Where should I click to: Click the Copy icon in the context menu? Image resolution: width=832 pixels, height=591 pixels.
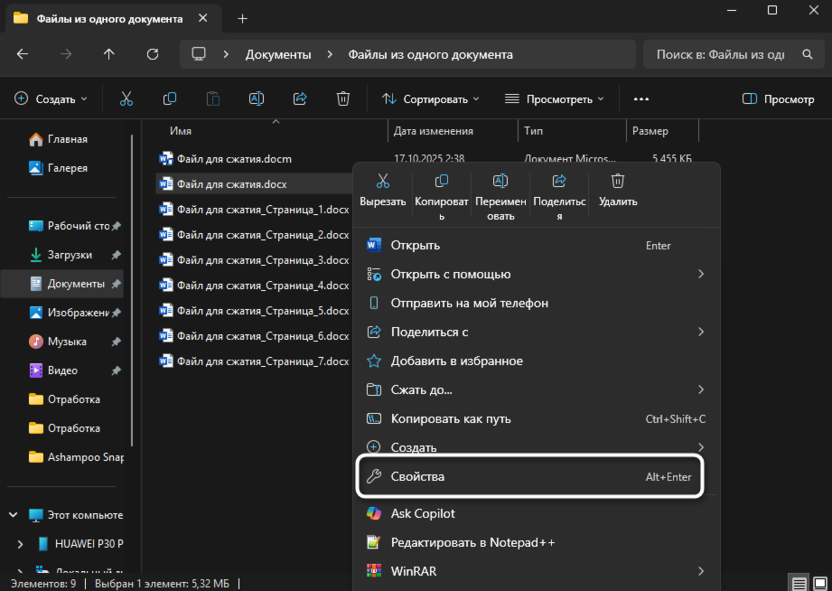tap(441, 182)
